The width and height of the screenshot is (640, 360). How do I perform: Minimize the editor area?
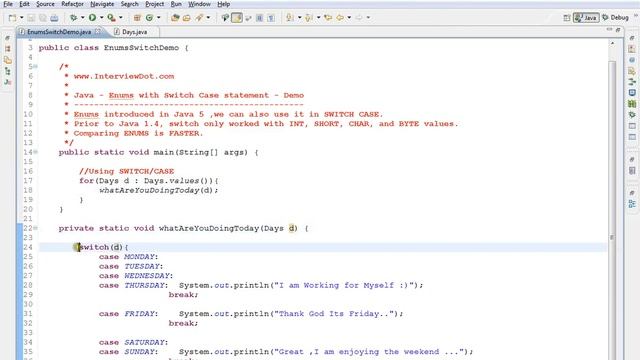pyautogui.click(x=609, y=30)
